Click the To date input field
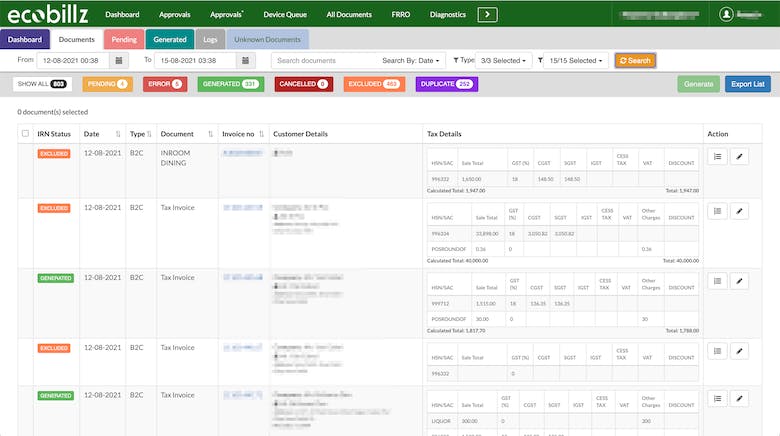Screen dimensions: 780x436 [195, 60]
